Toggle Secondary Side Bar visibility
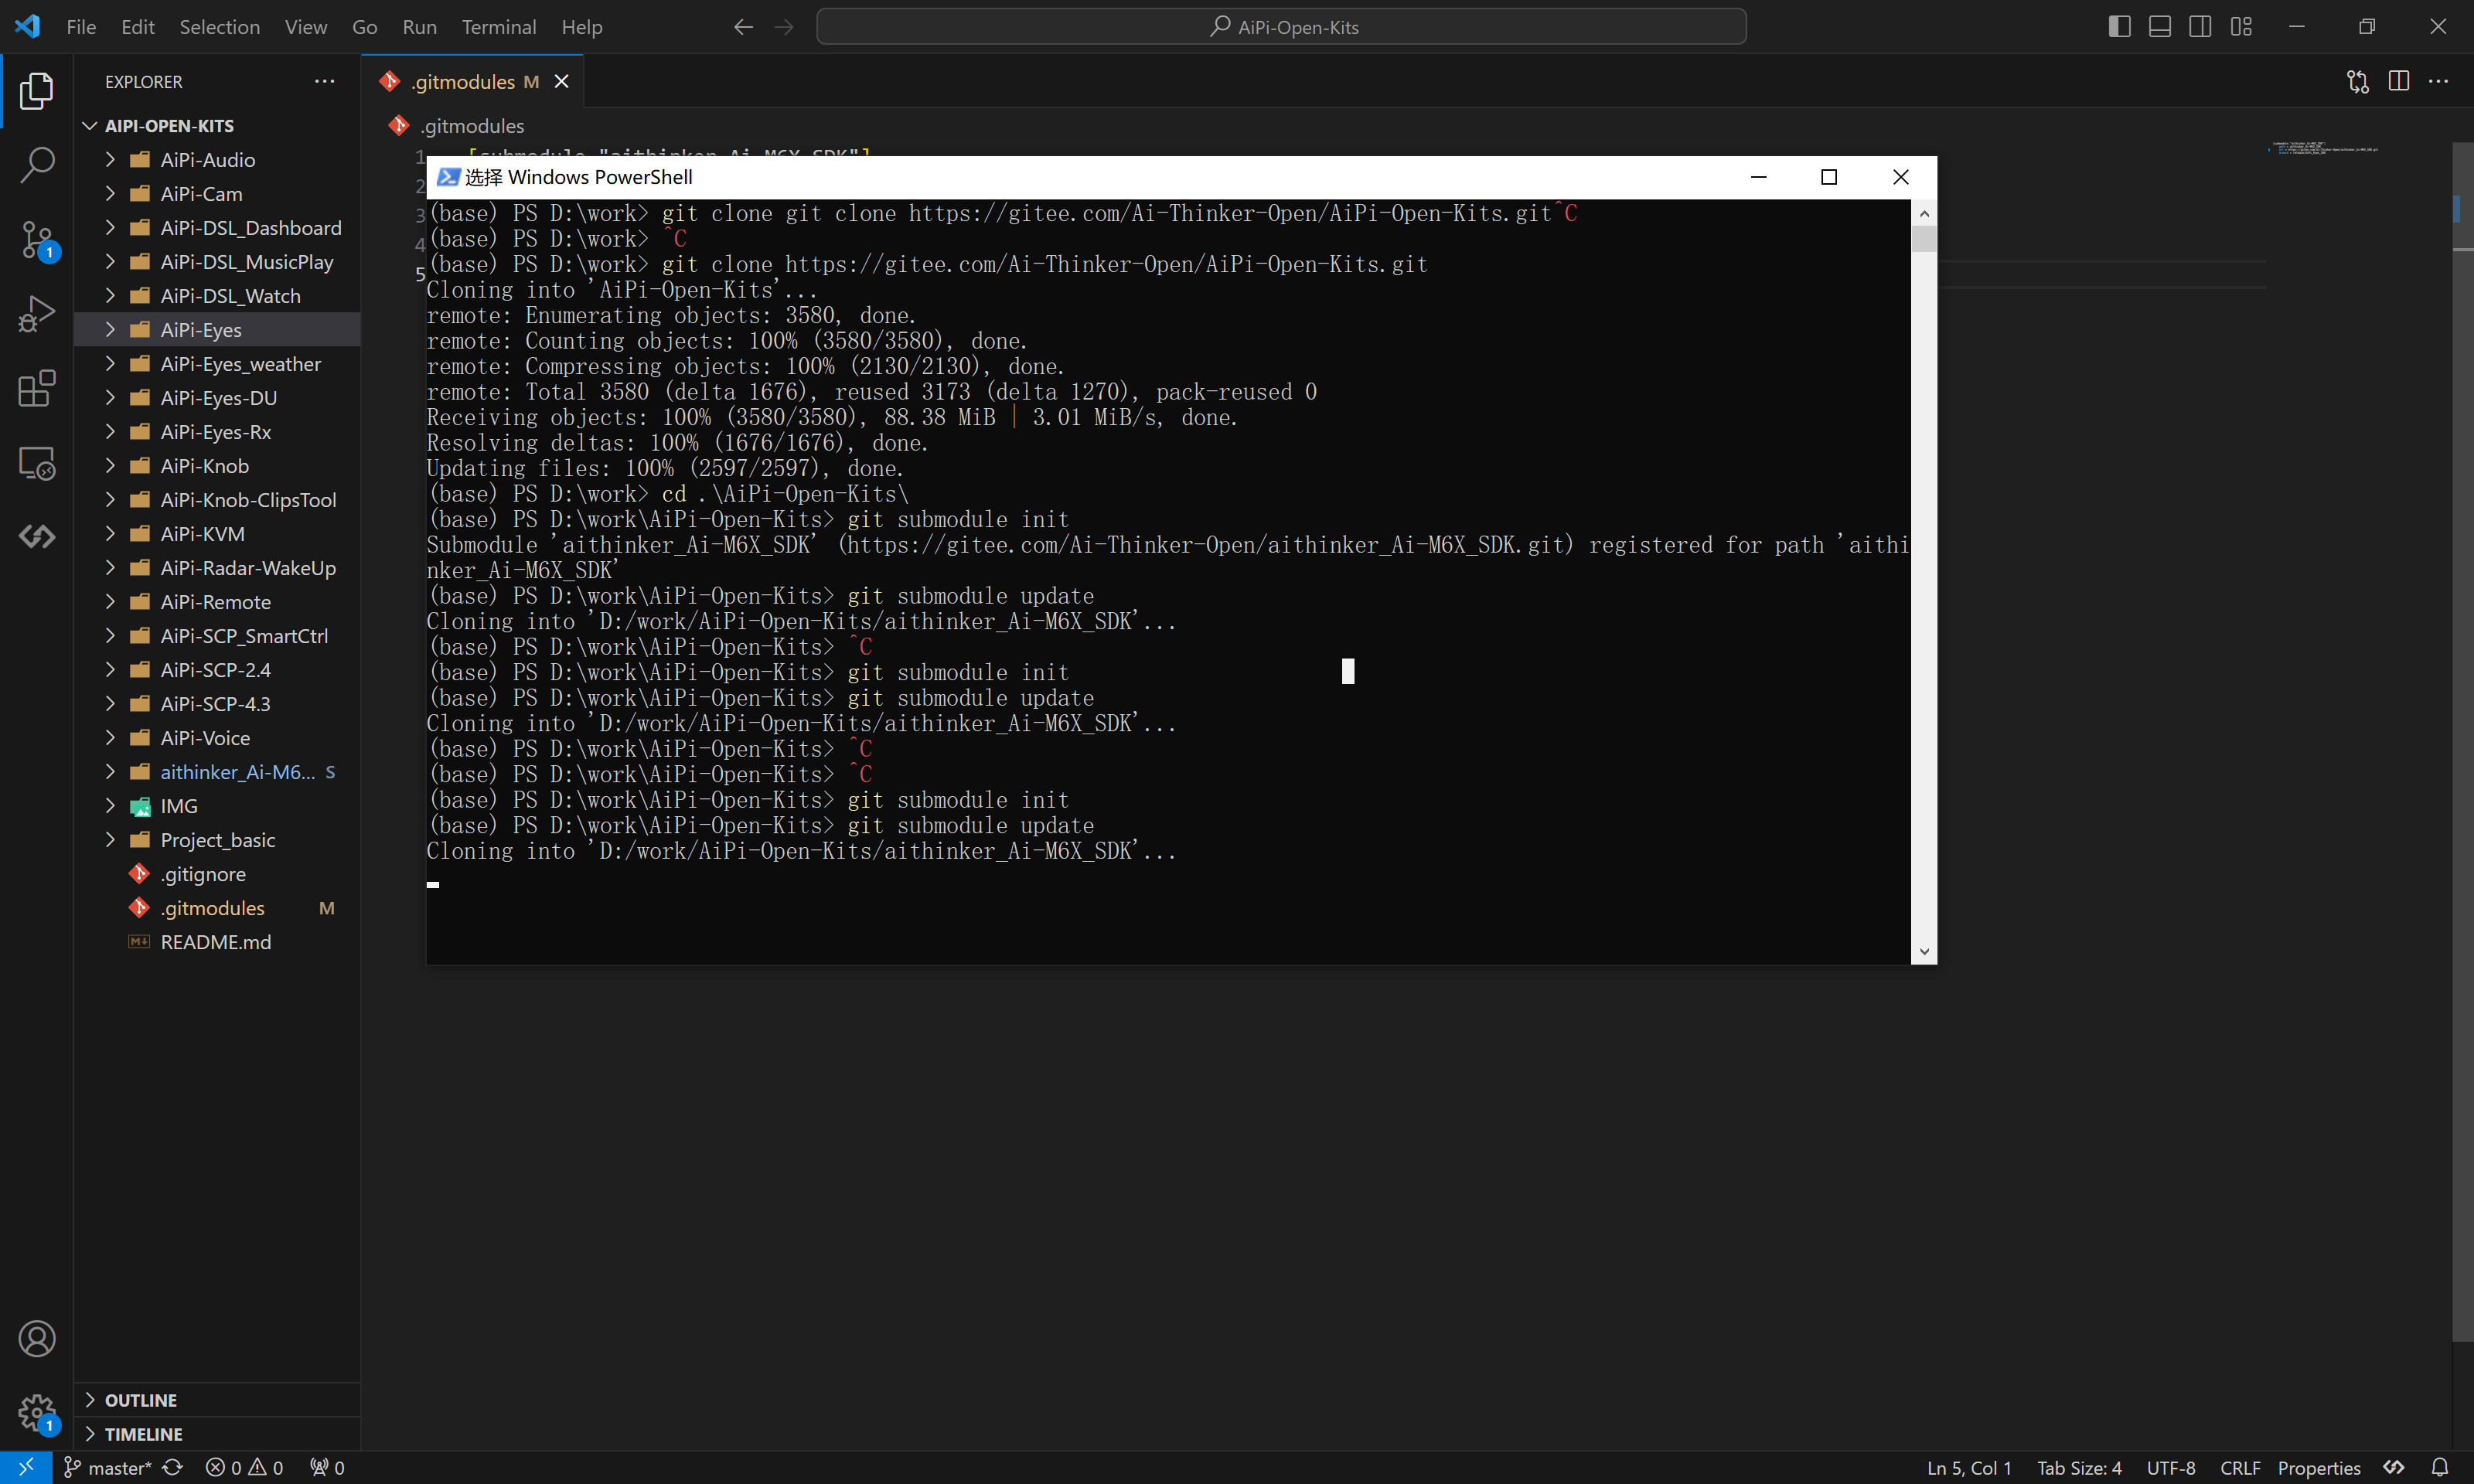 click(2200, 27)
